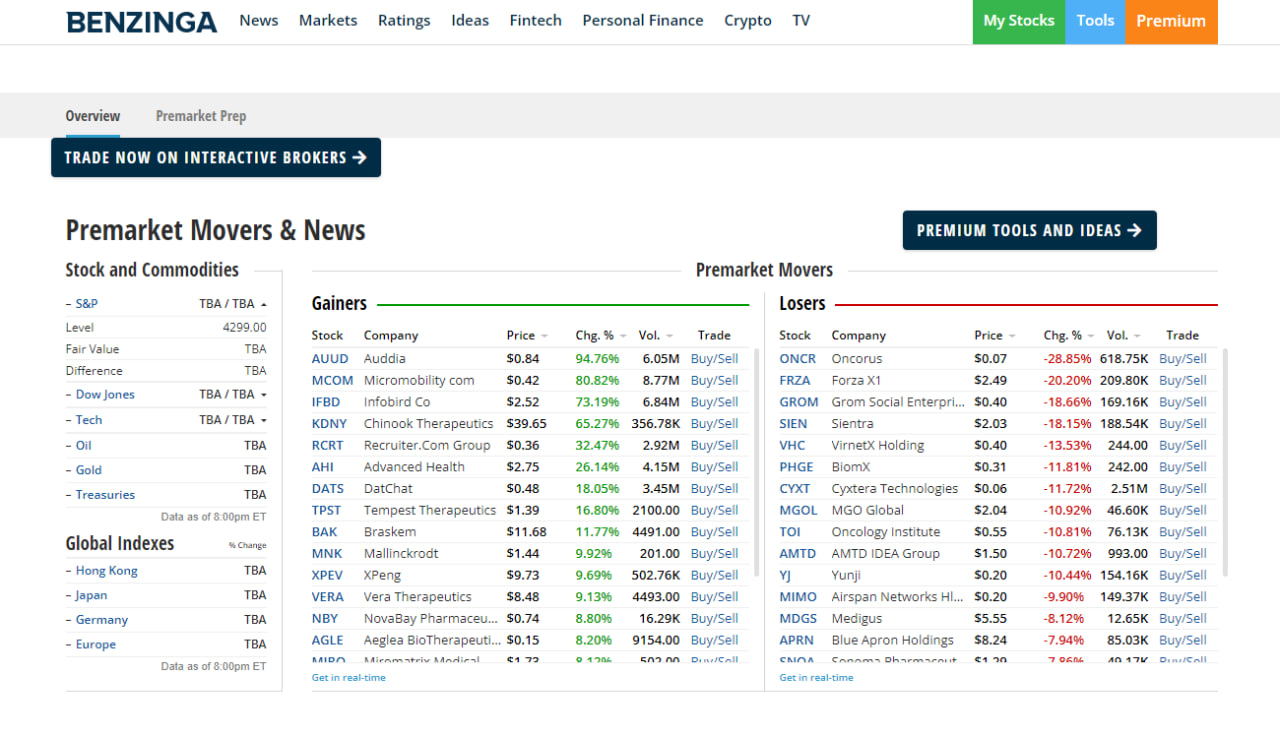1280x735 pixels.
Task: Click the BENZINGA logo
Action: [x=141, y=21]
